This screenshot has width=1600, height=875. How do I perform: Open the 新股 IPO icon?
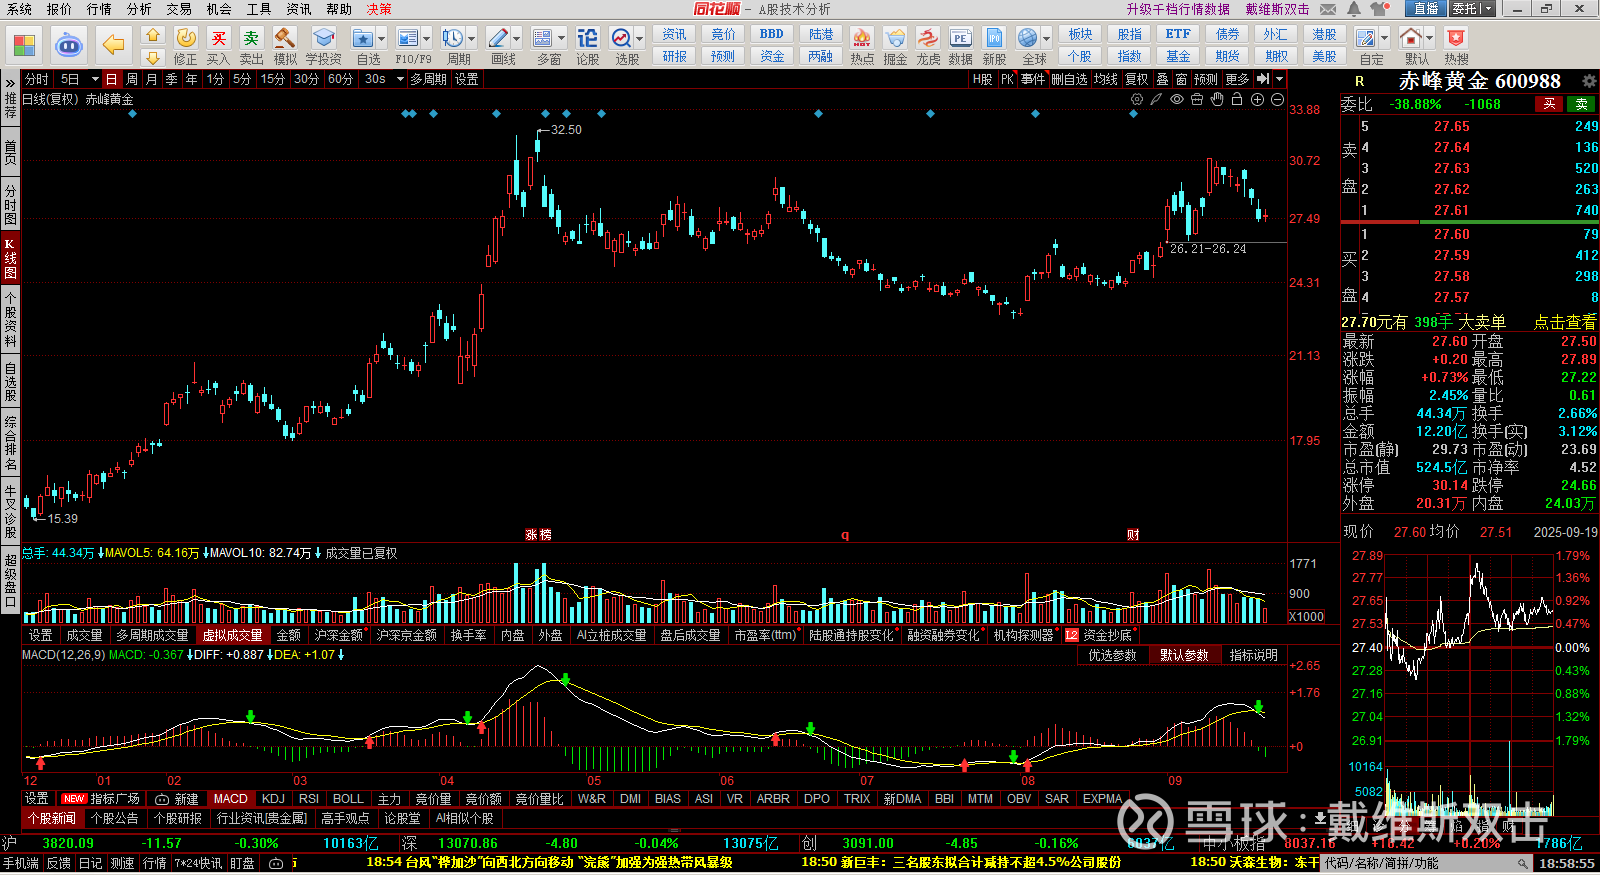[x=994, y=45]
